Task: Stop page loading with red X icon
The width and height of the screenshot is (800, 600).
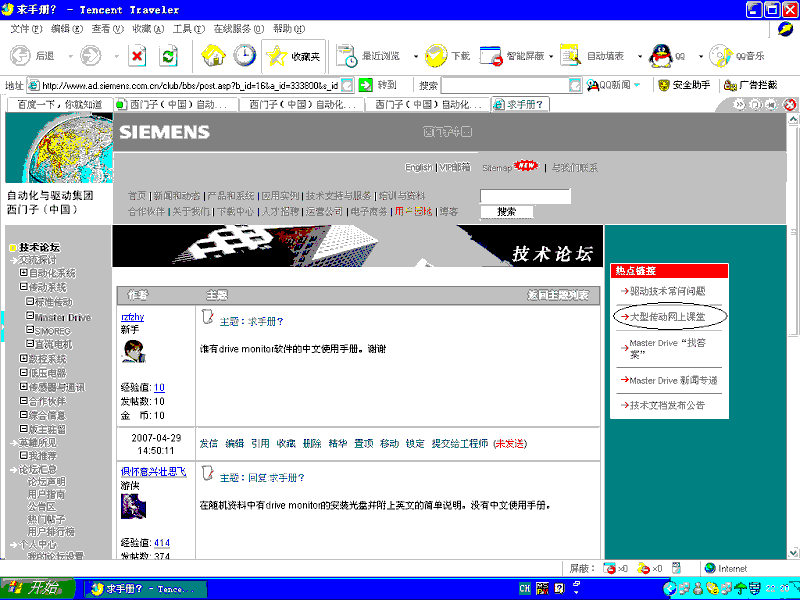Action: tap(137, 56)
